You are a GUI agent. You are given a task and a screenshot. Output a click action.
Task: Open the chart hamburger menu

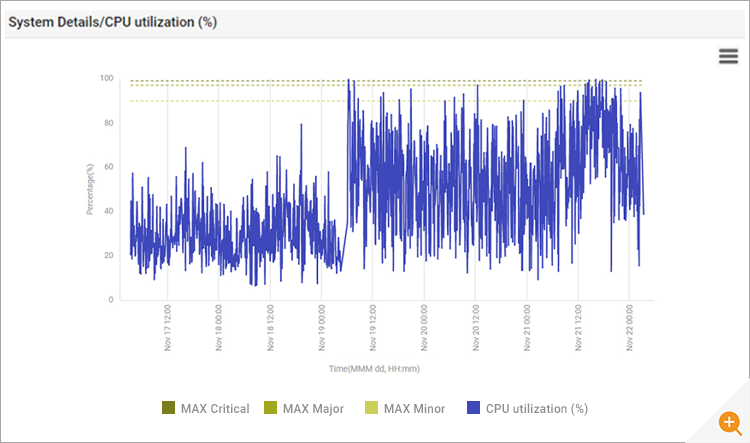(728, 56)
